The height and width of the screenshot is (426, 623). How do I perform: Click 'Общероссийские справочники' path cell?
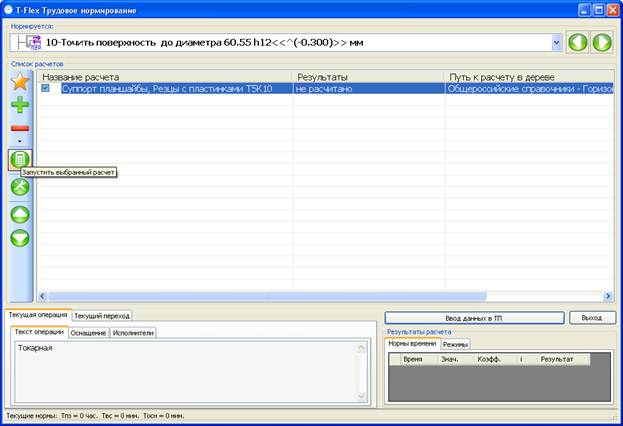click(x=530, y=88)
